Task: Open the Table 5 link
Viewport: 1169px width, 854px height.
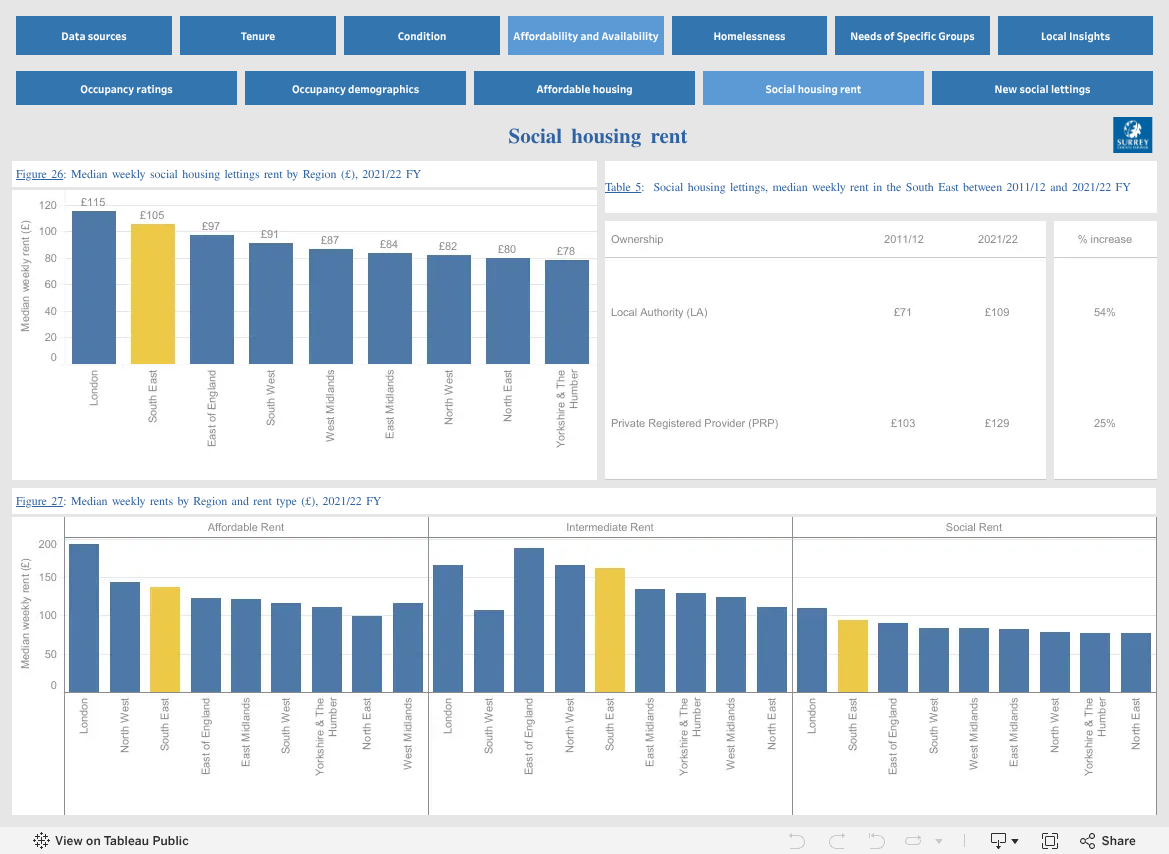Action: pos(623,187)
